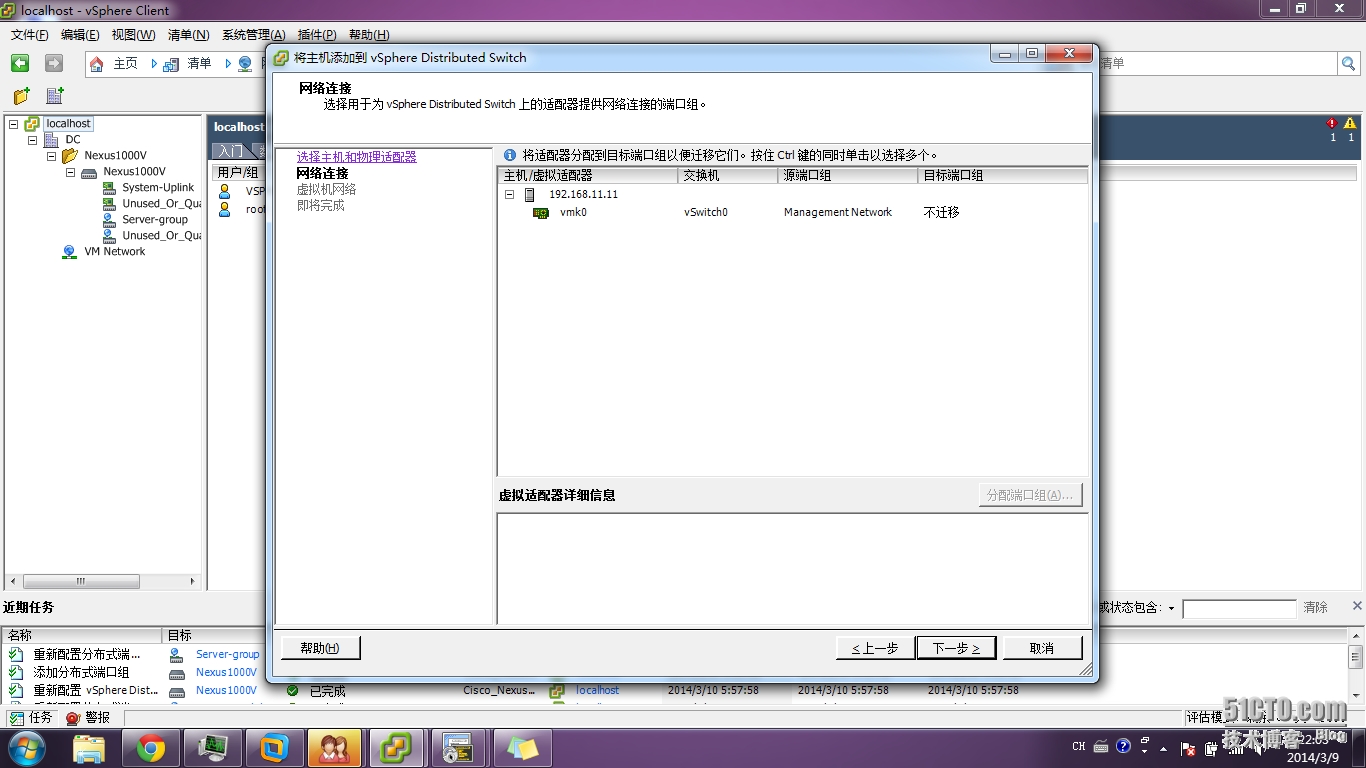Click the 清除 filter link

click(x=1315, y=608)
